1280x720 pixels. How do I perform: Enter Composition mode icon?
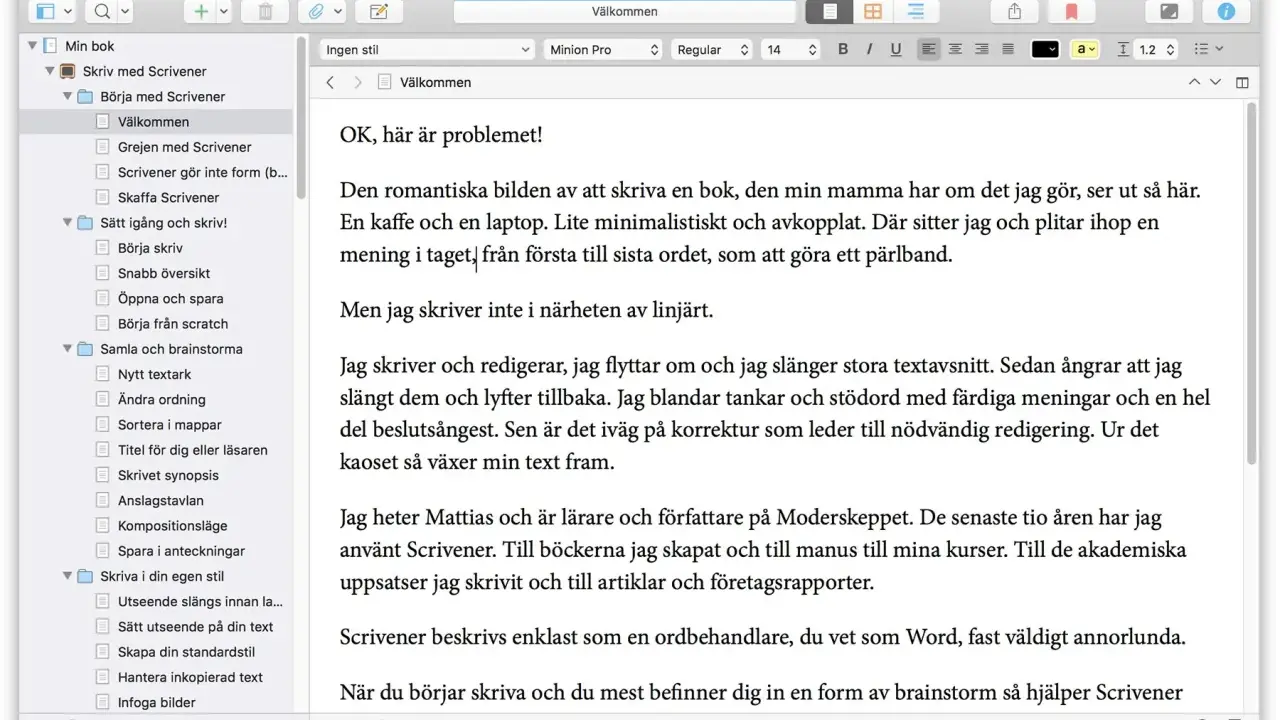coord(1169,11)
